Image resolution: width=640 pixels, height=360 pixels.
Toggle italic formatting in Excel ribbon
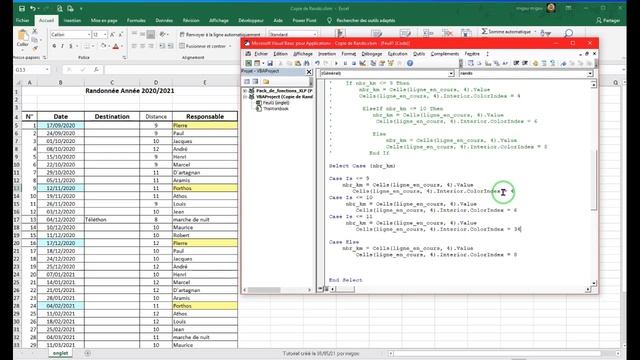pos(62,46)
